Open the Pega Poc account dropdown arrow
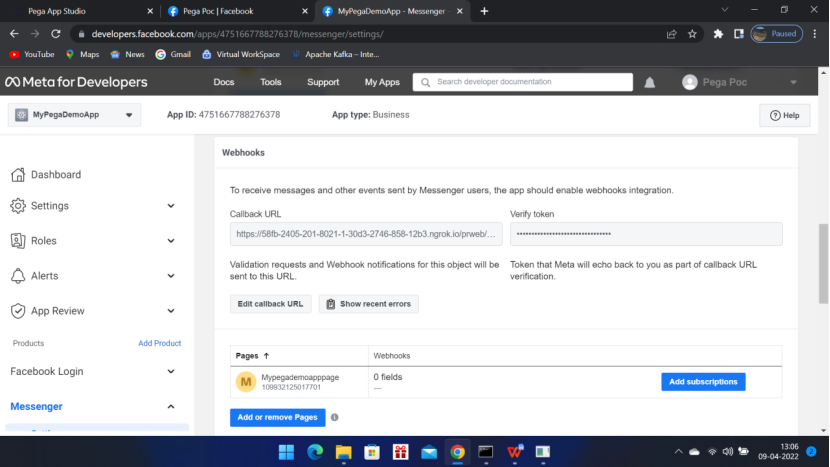Viewport: 830px width, 467px height. (793, 83)
